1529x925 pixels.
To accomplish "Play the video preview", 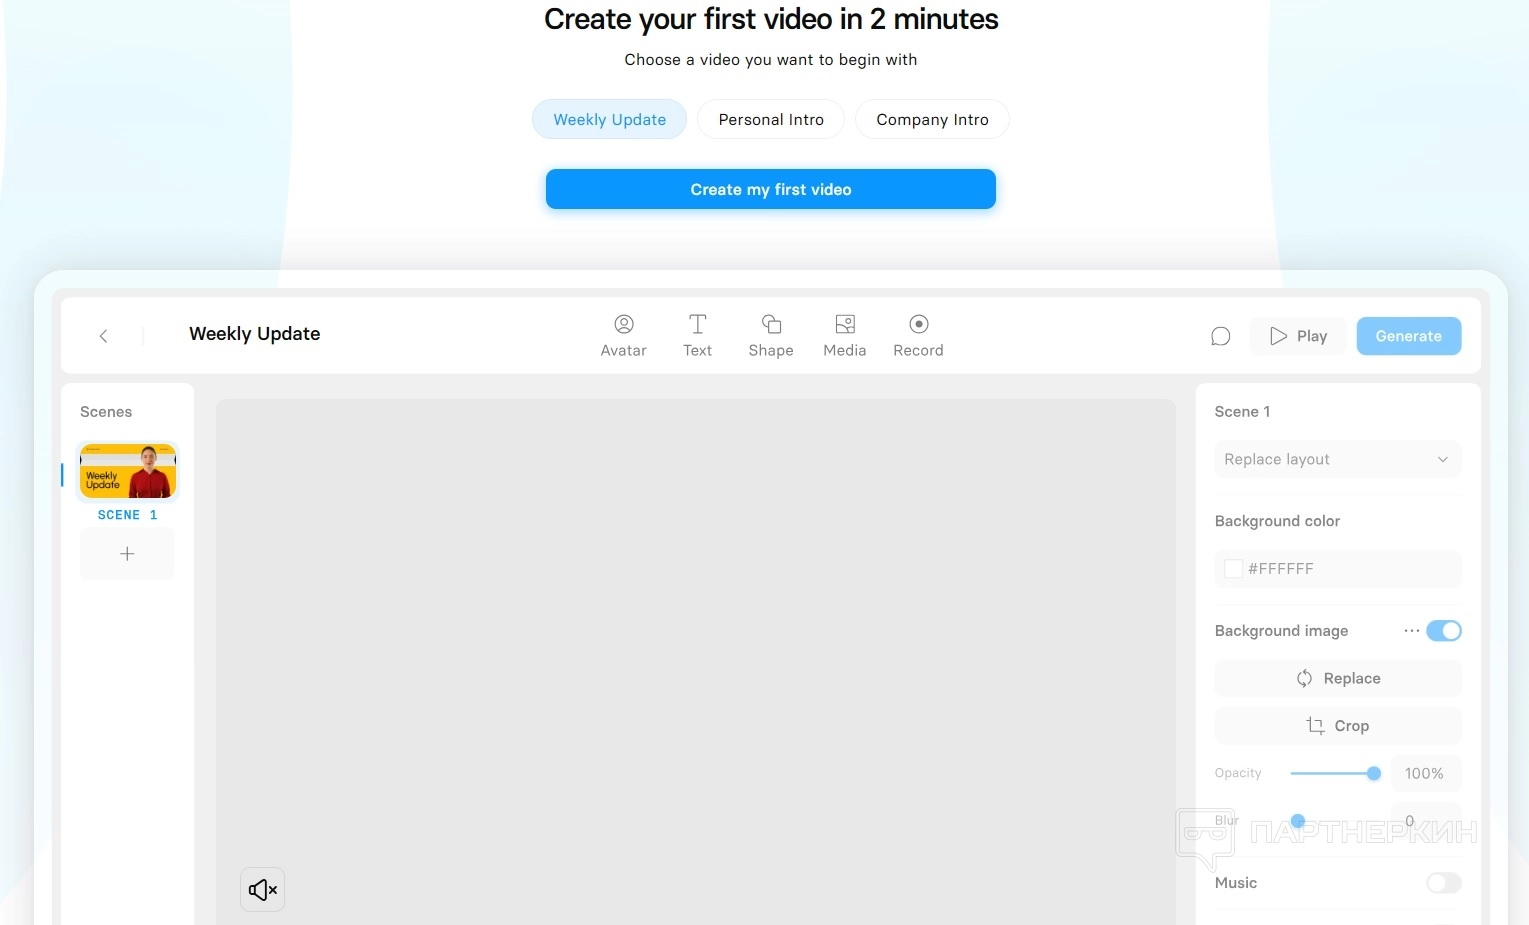I will (1298, 336).
